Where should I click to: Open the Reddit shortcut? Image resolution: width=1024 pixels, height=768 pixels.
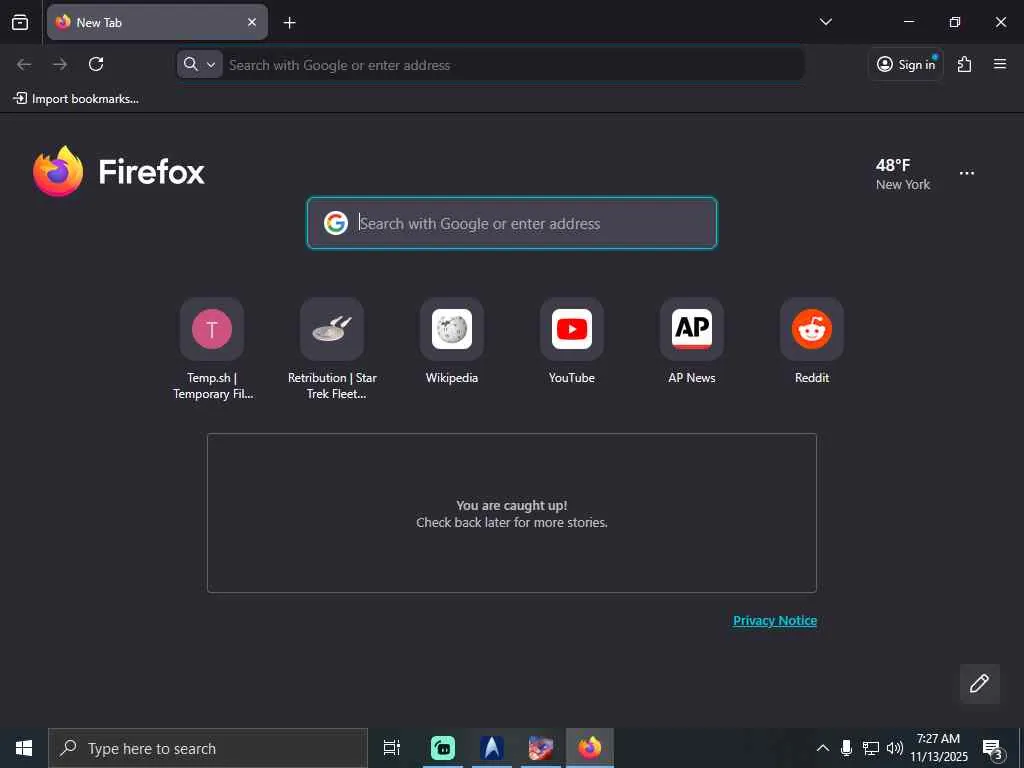(812, 342)
